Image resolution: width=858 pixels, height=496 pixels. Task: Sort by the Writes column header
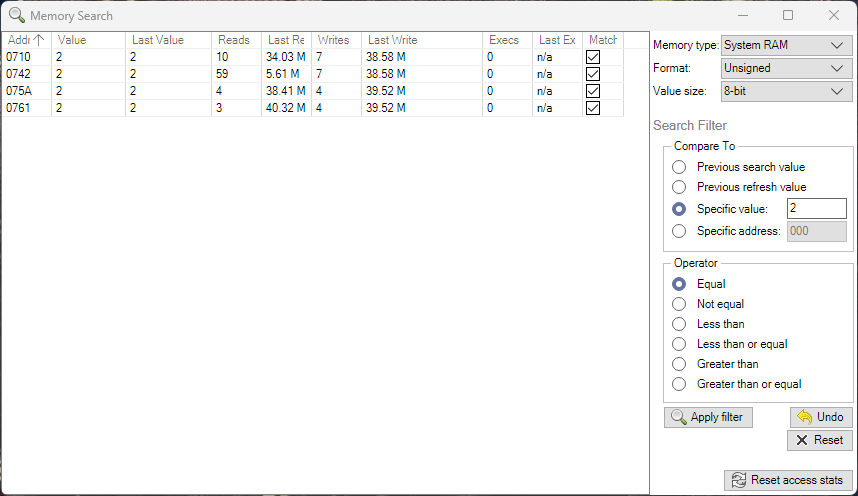click(337, 40)
